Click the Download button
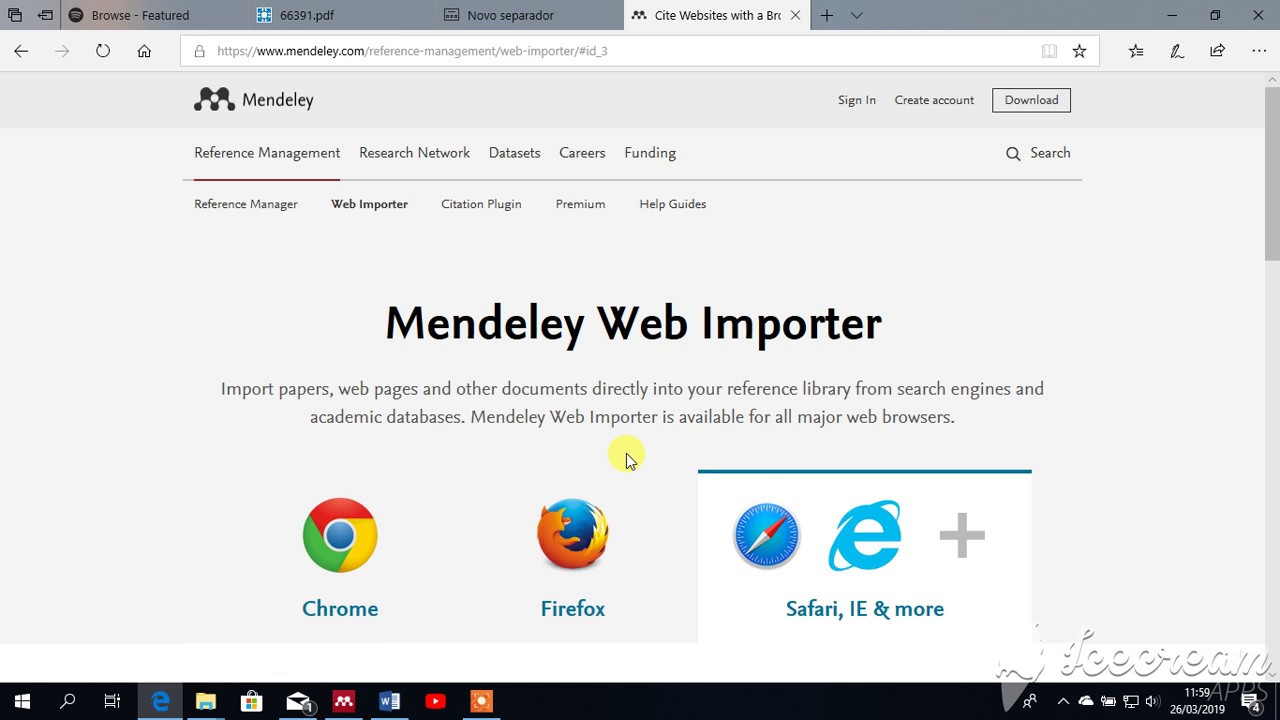The height and width of the screenshot is (720, 1280). pyautogui.click(x=1031, y=100)
